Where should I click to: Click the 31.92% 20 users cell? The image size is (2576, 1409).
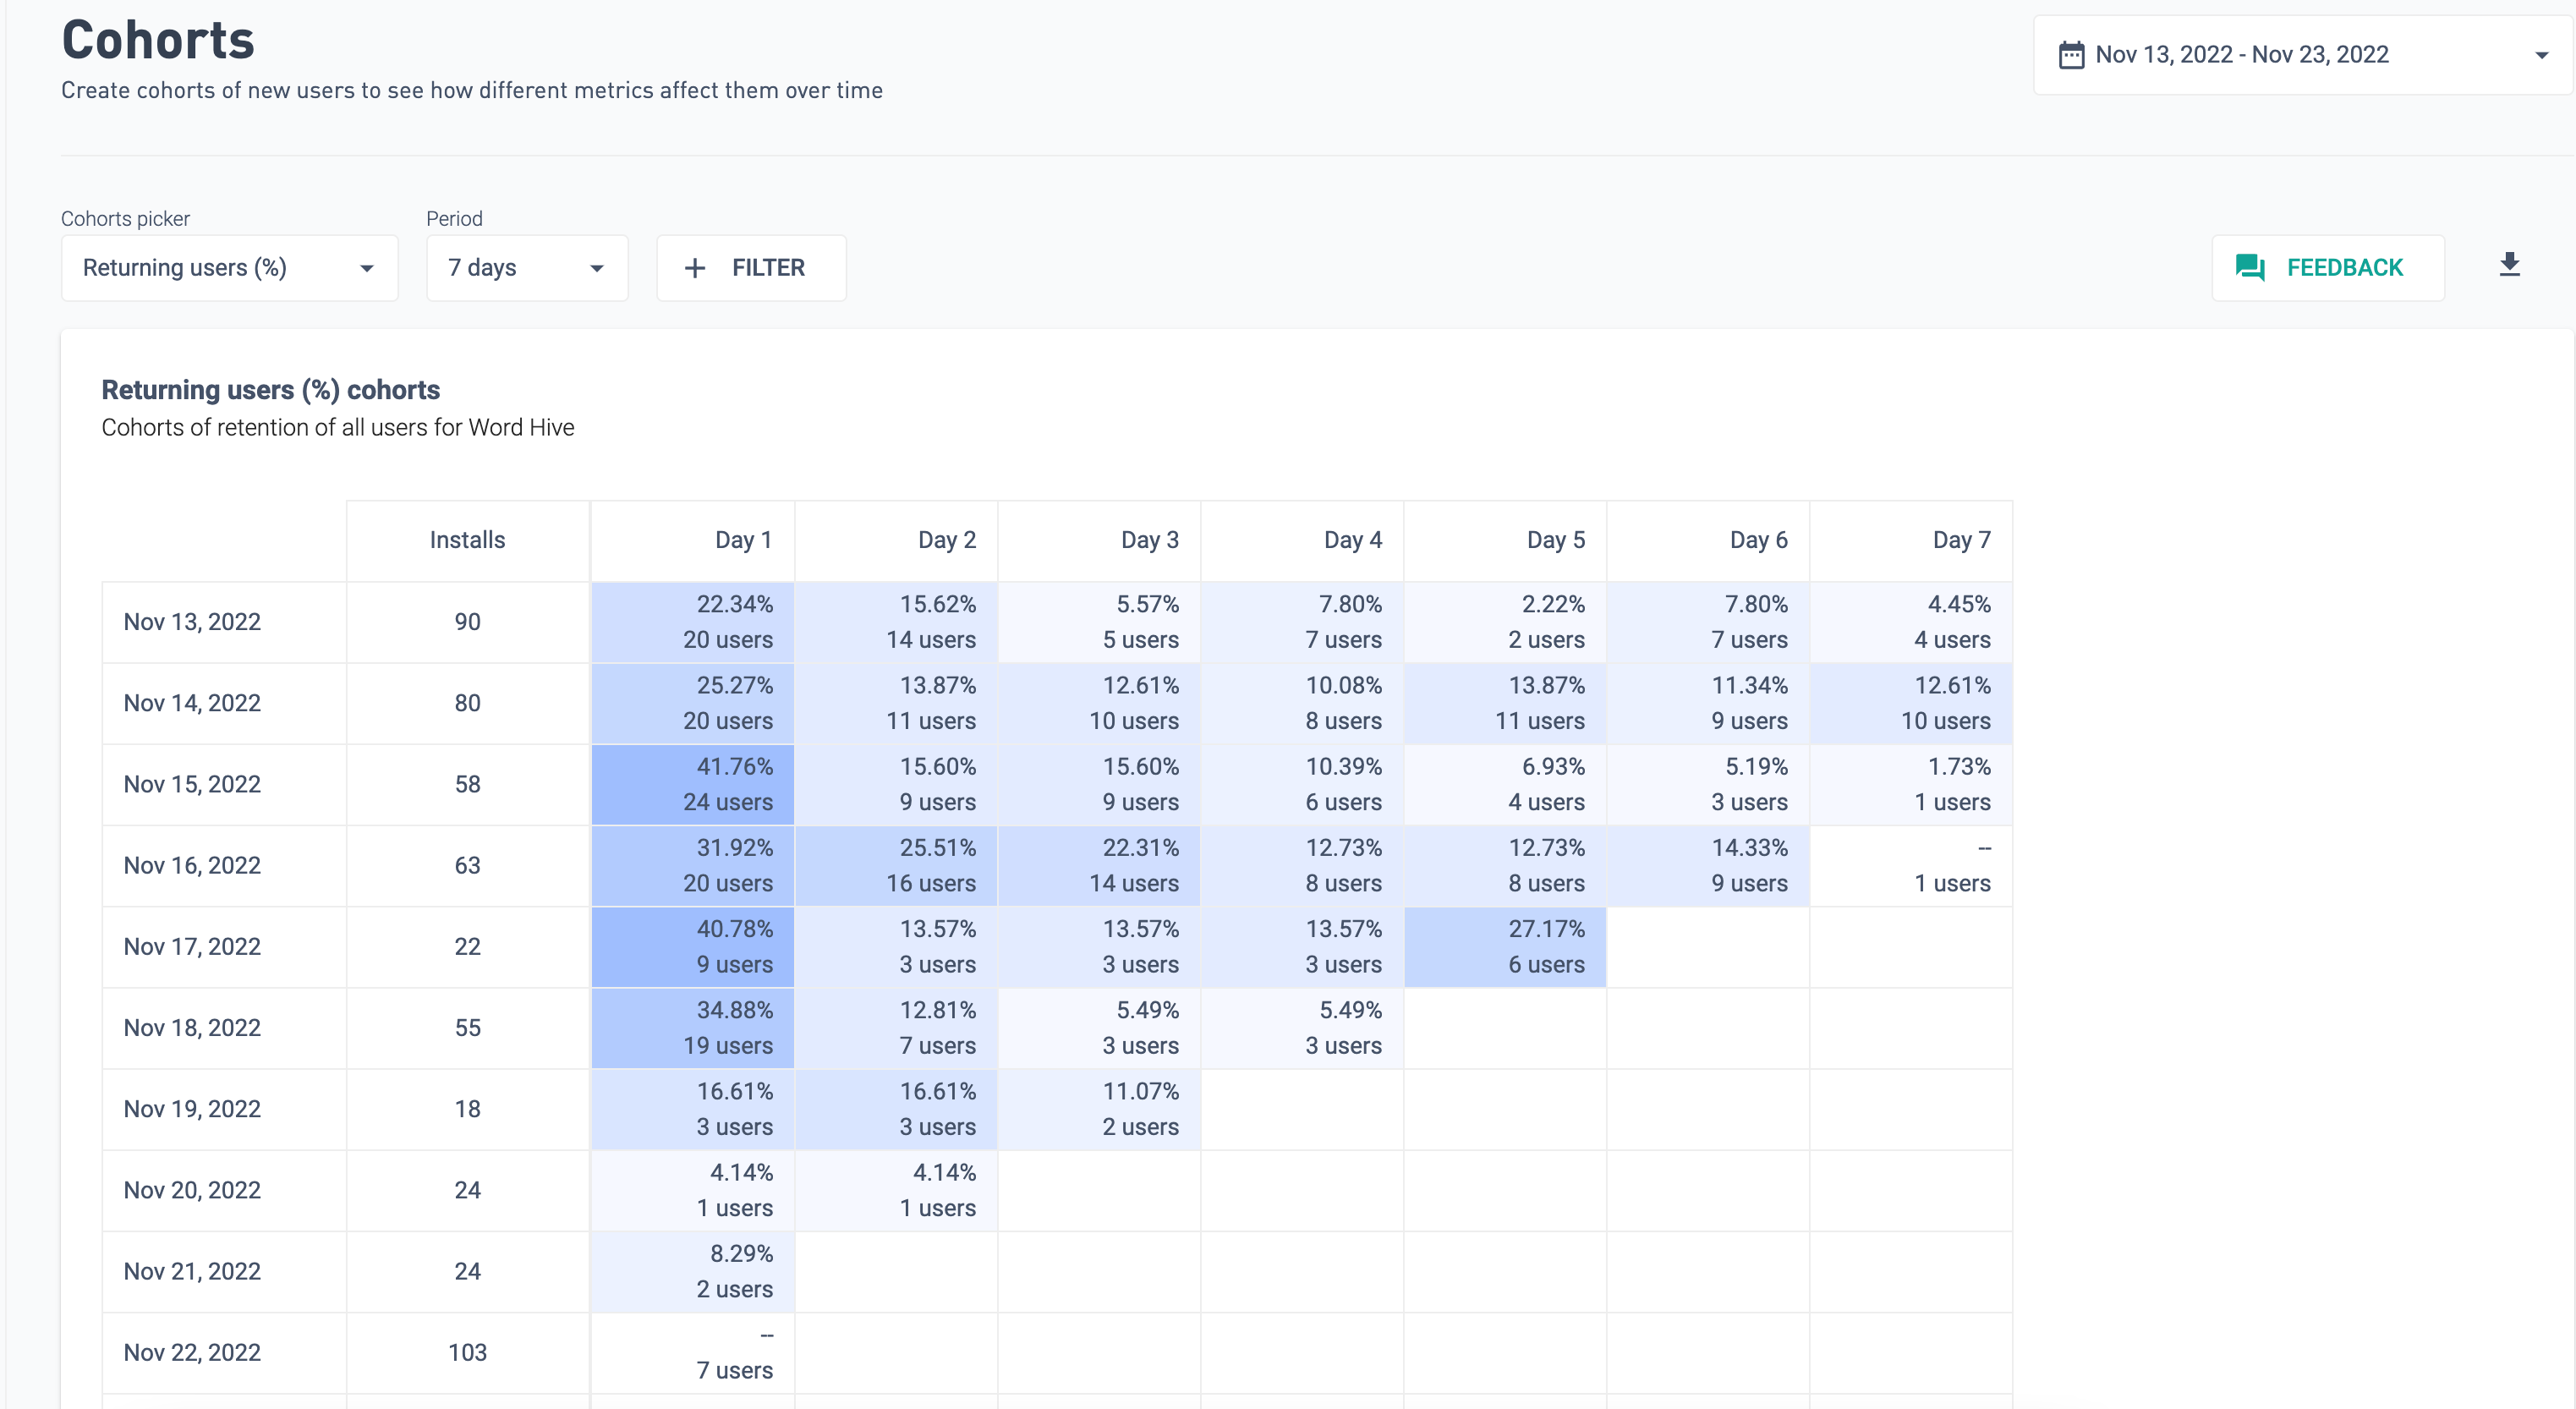pos(693,865)
